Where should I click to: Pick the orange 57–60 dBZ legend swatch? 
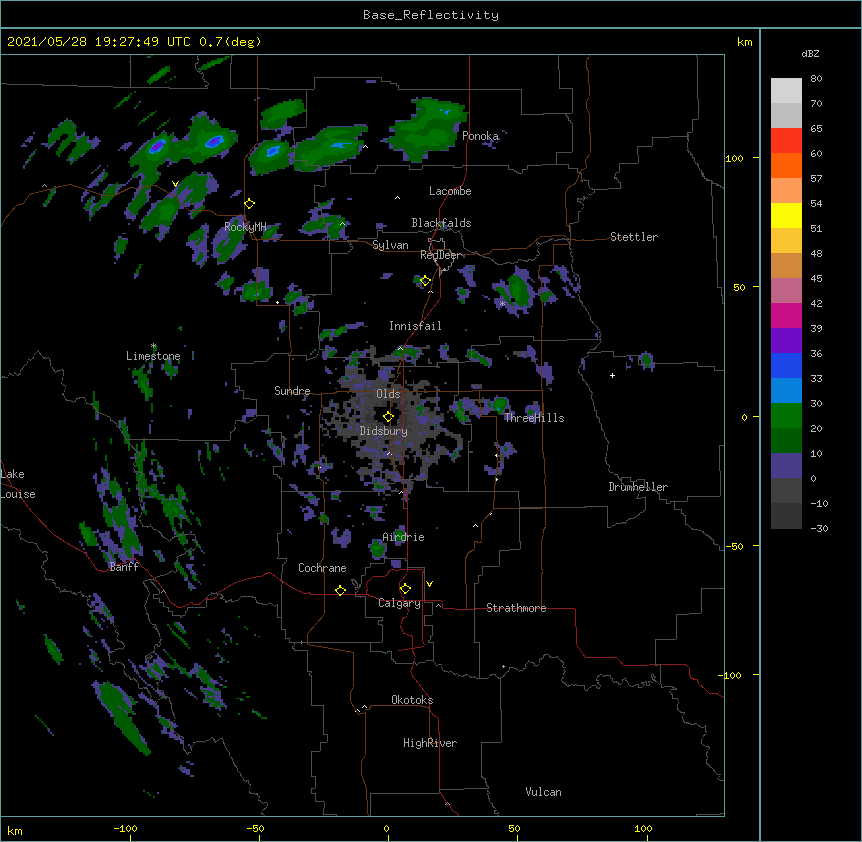[786, 165]
